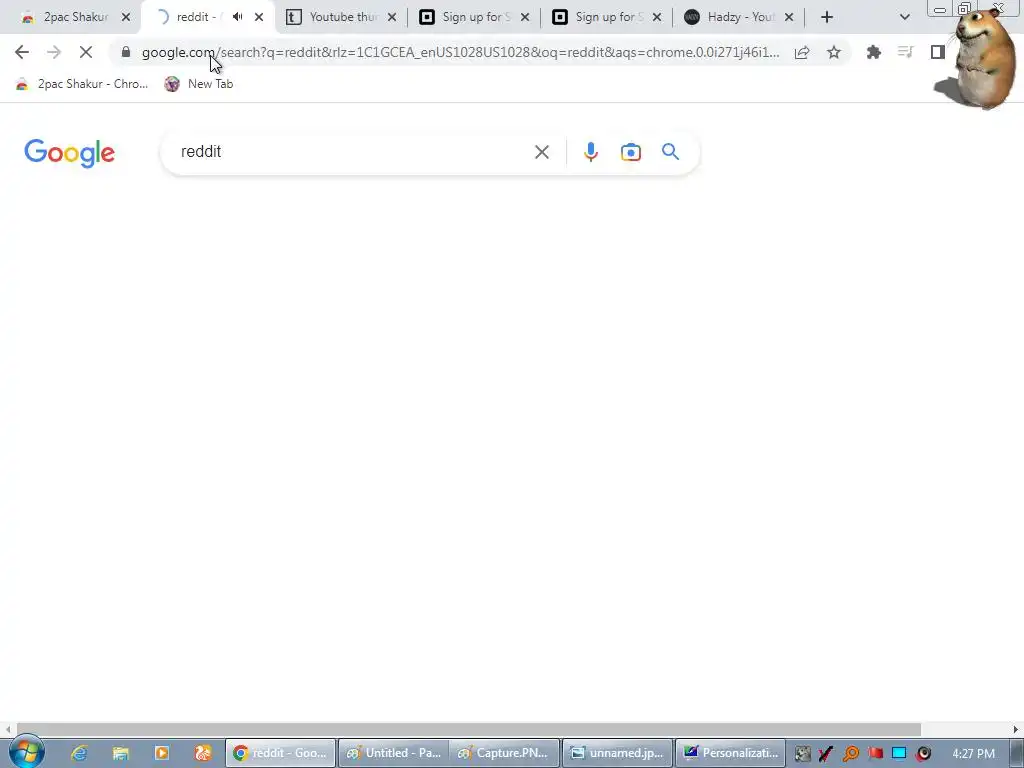This screenshot has width=1024, height=768.
Task: Click the system clock showing 4:27 PM
Action: 973,753
